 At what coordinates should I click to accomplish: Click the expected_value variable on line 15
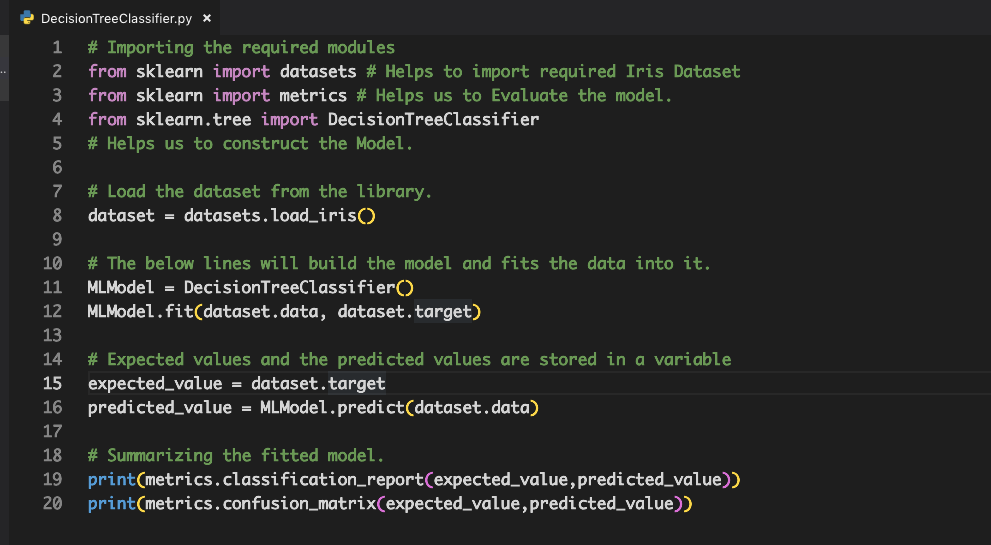[155, 384]
